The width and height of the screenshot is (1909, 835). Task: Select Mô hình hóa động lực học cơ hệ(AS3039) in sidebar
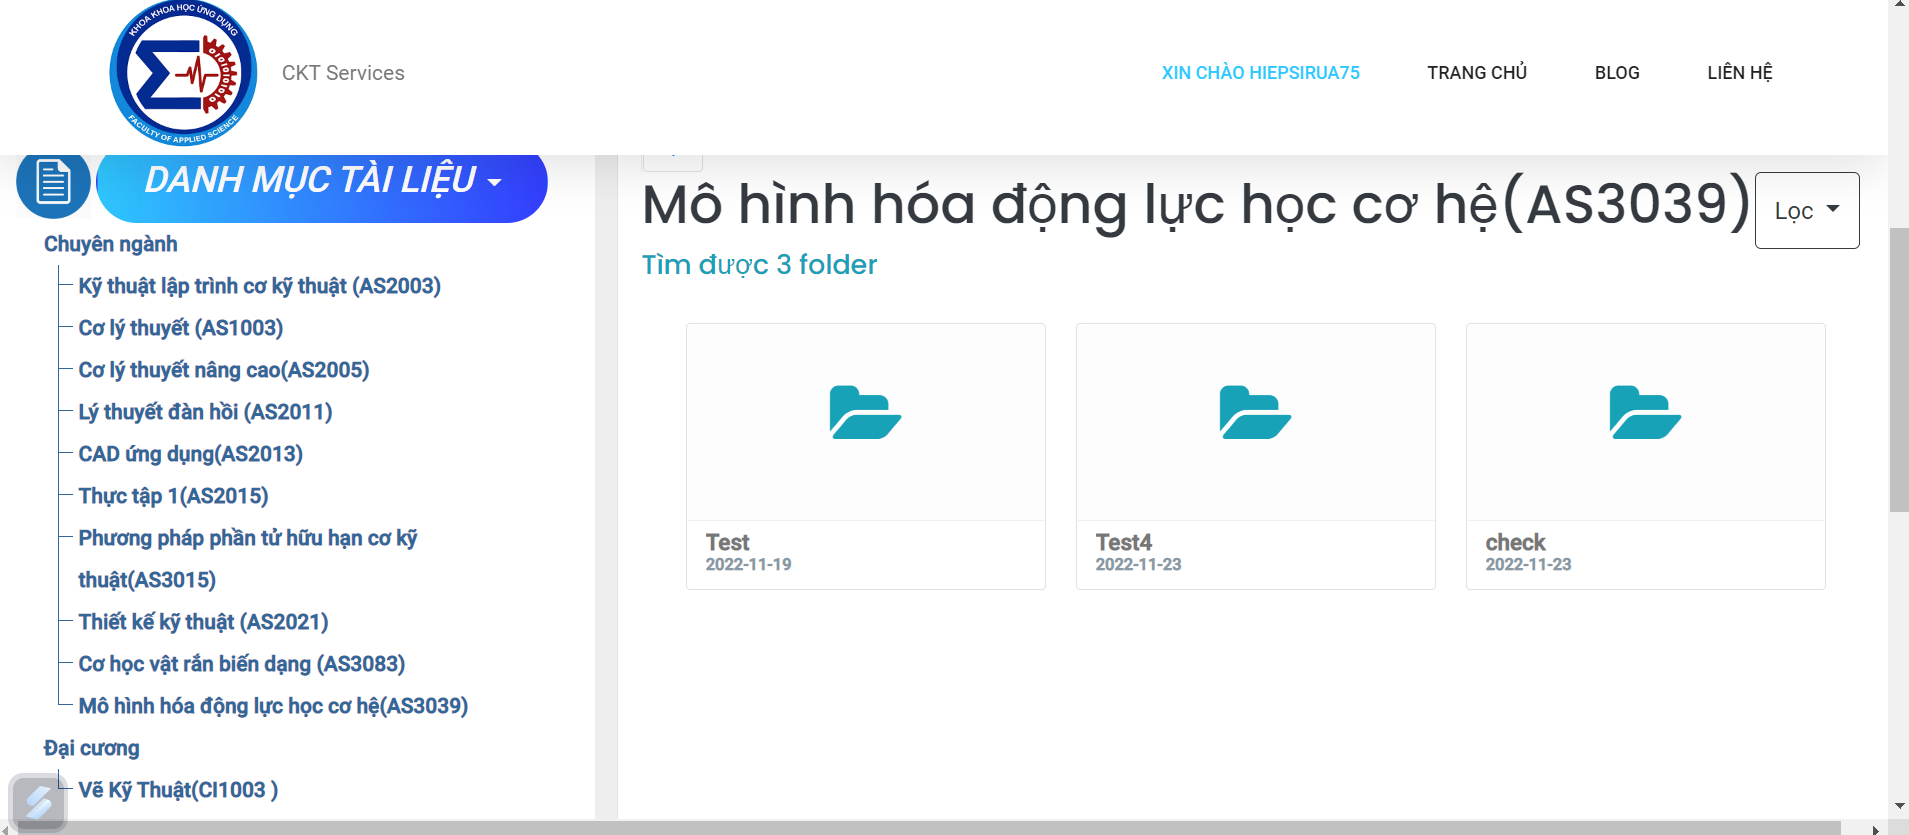(273, 706)
